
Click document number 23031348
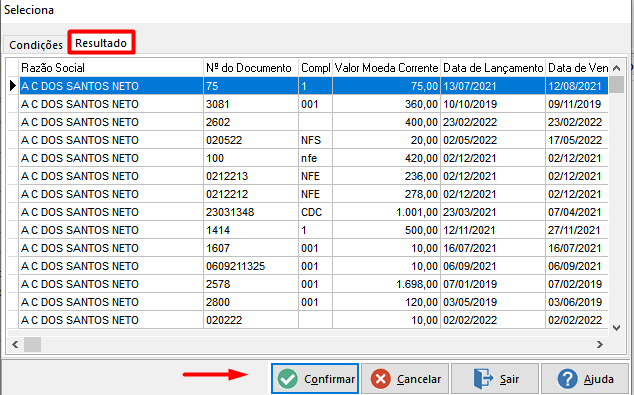pyautogui.click(x=251, y=212)
